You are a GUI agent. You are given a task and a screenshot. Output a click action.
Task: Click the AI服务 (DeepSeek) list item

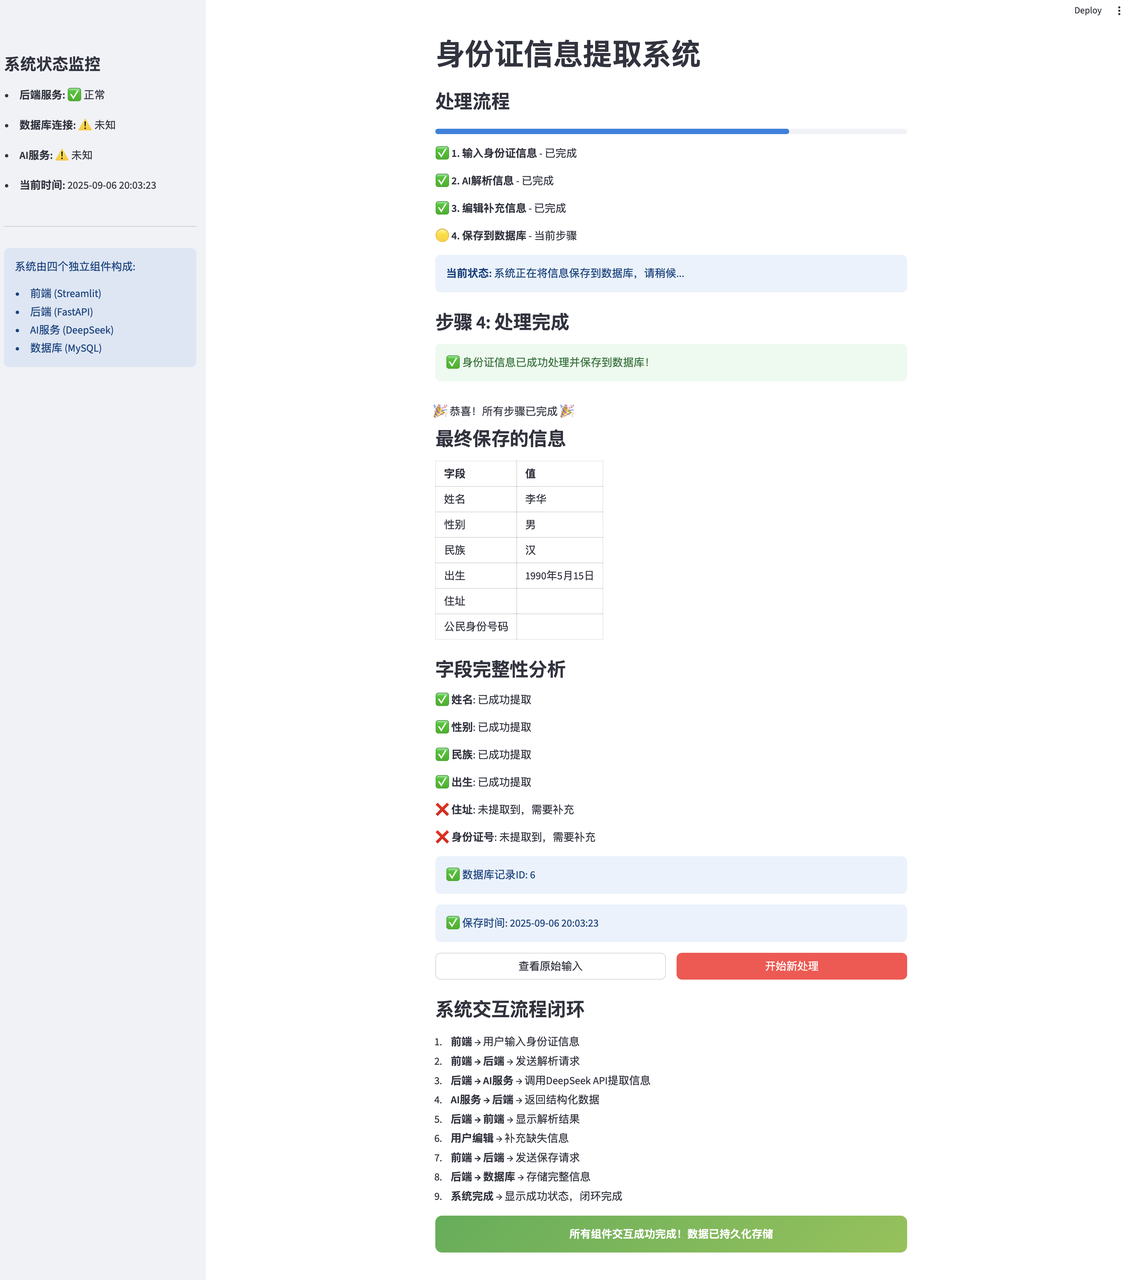point(72,330)
